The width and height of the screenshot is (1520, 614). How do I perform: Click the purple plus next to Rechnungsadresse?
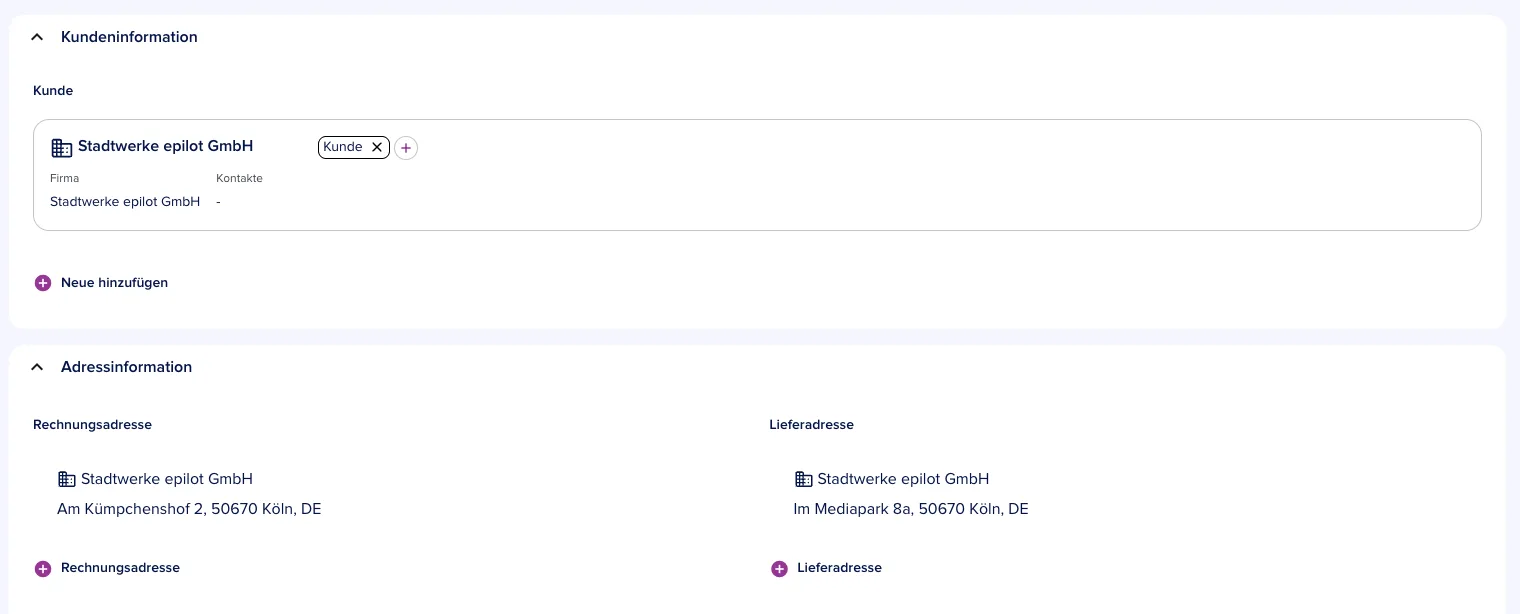pos(43,569)
